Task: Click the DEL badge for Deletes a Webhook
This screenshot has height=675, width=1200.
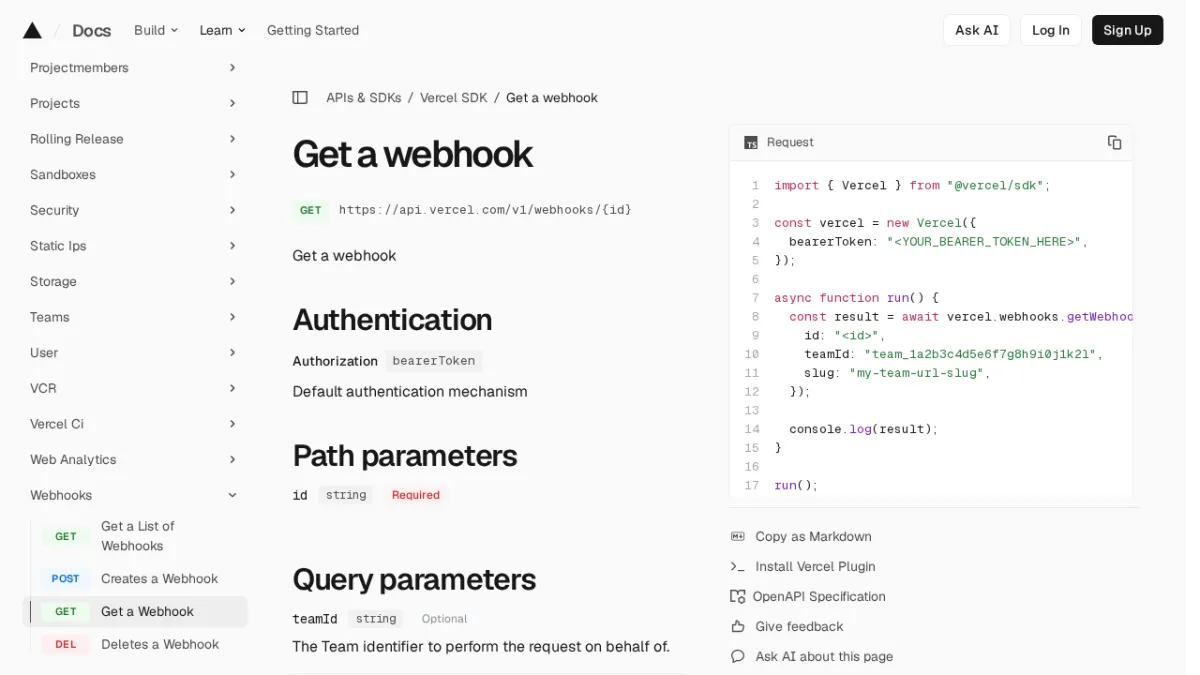Action: coord(66,644)
